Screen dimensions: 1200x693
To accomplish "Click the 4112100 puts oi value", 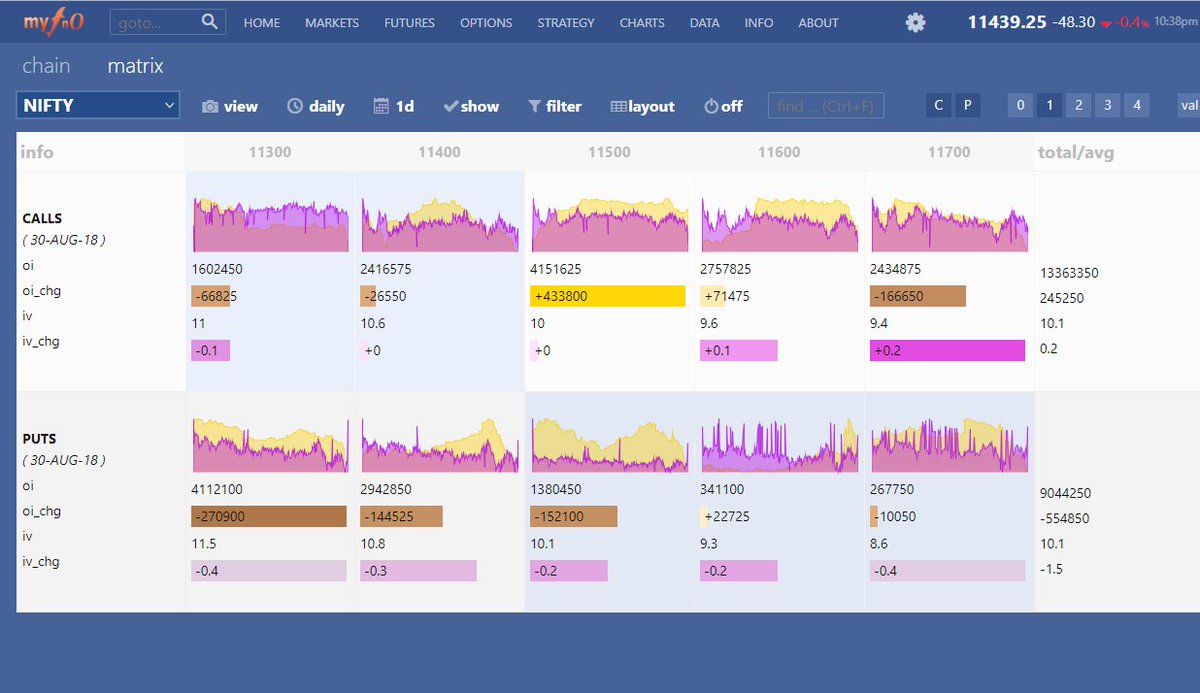I will coord(217,490).
